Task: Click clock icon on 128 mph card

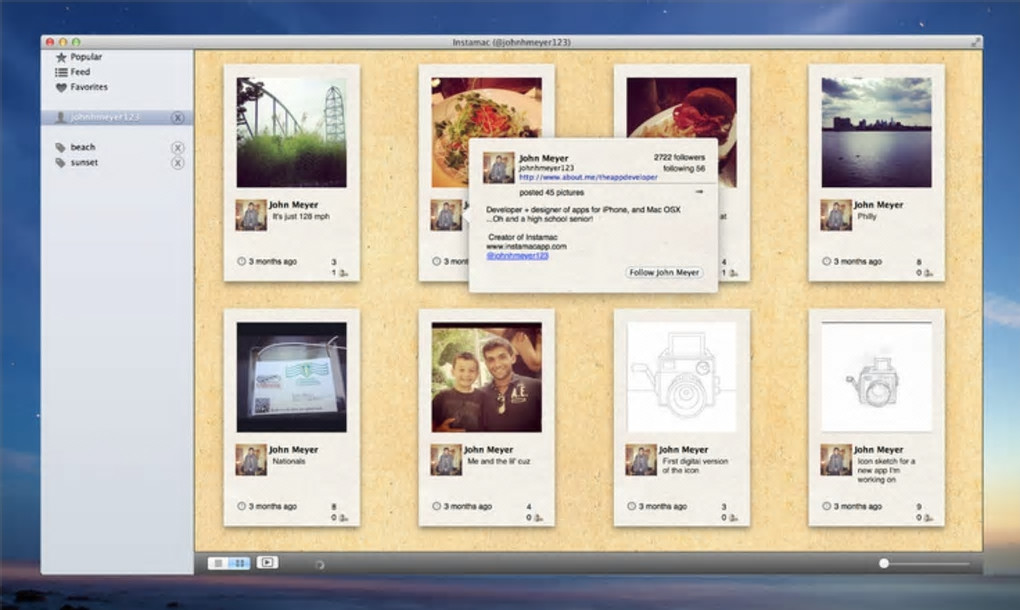Action: (x=241, y=261)
